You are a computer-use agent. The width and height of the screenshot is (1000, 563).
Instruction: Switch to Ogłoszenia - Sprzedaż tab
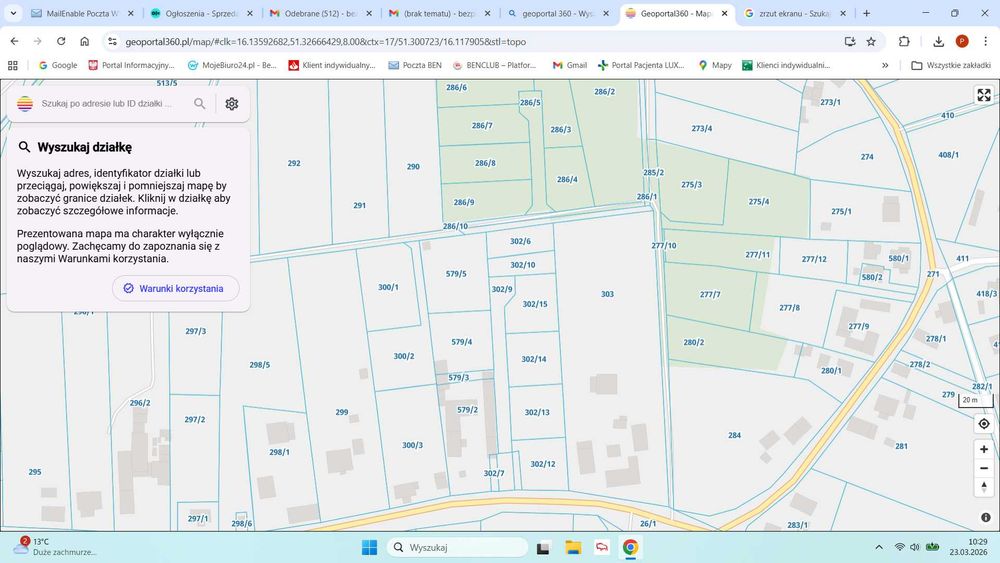(201, 13)
